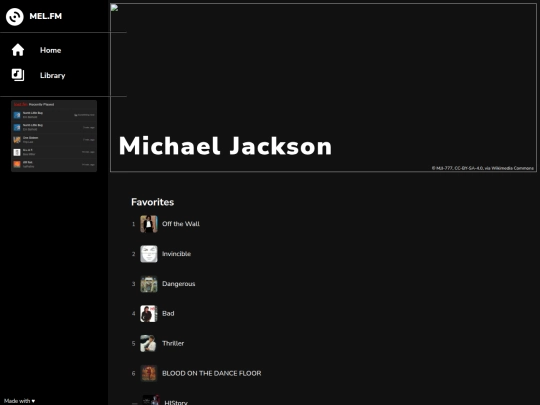
Task: Select the Bad album title
Action: click(x=168, y=313)
